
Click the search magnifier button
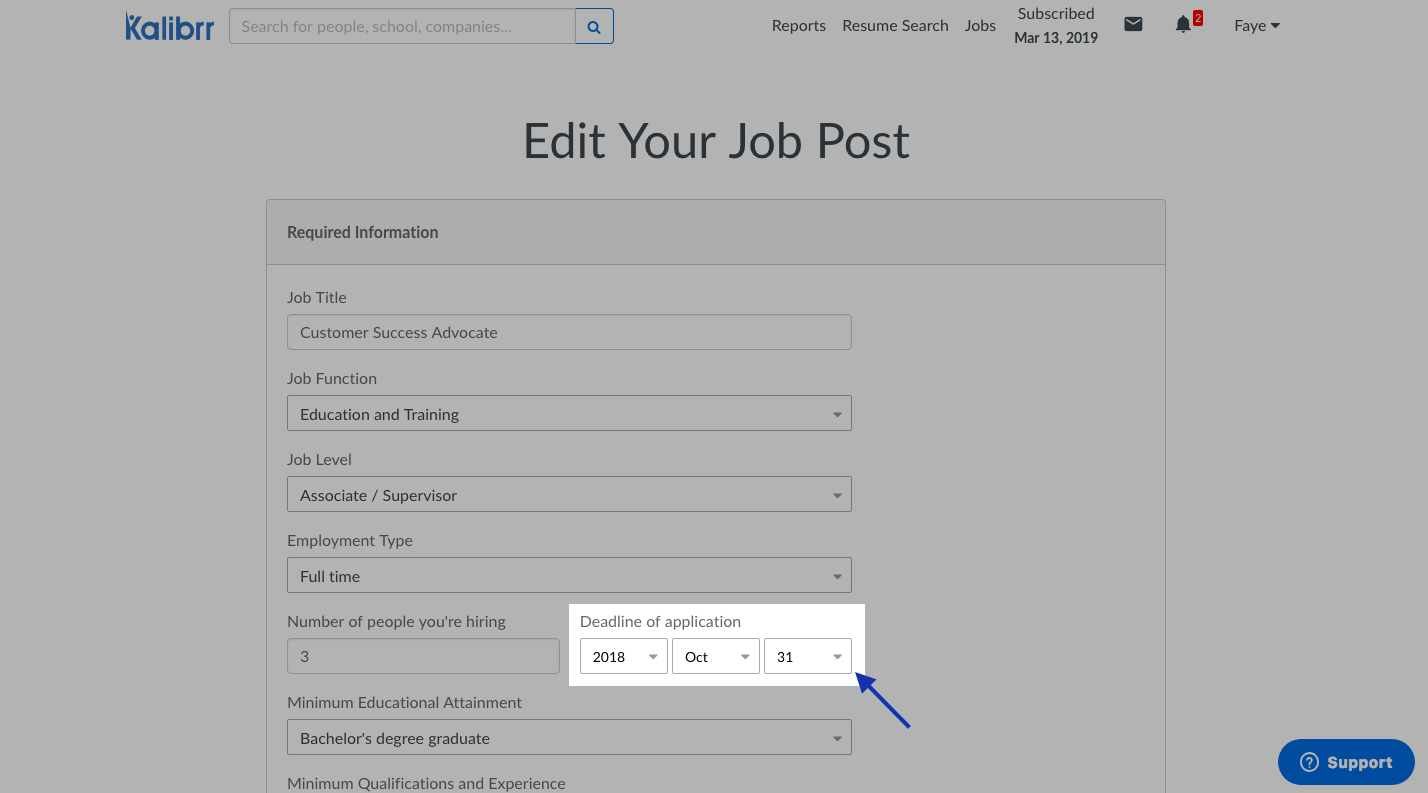pos(594,27)
